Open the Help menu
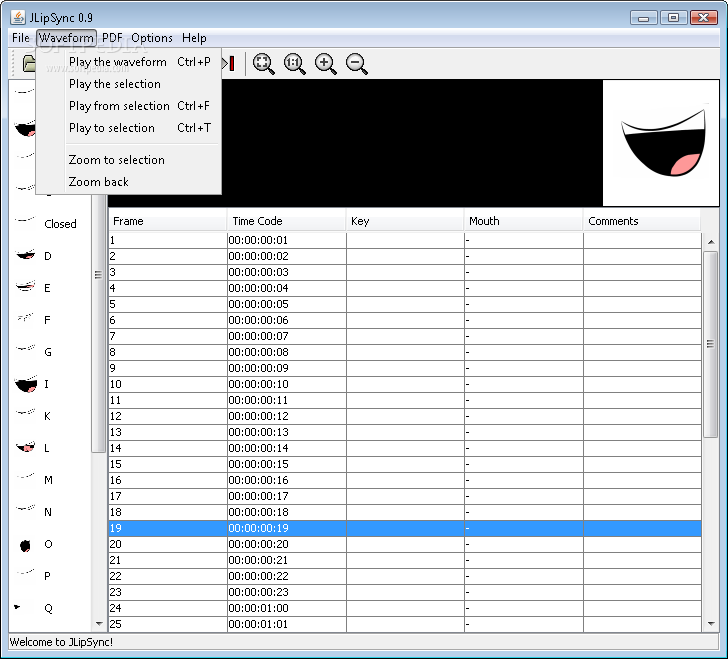The width and height of the screenshot is (728, 659). pos(194,38)
